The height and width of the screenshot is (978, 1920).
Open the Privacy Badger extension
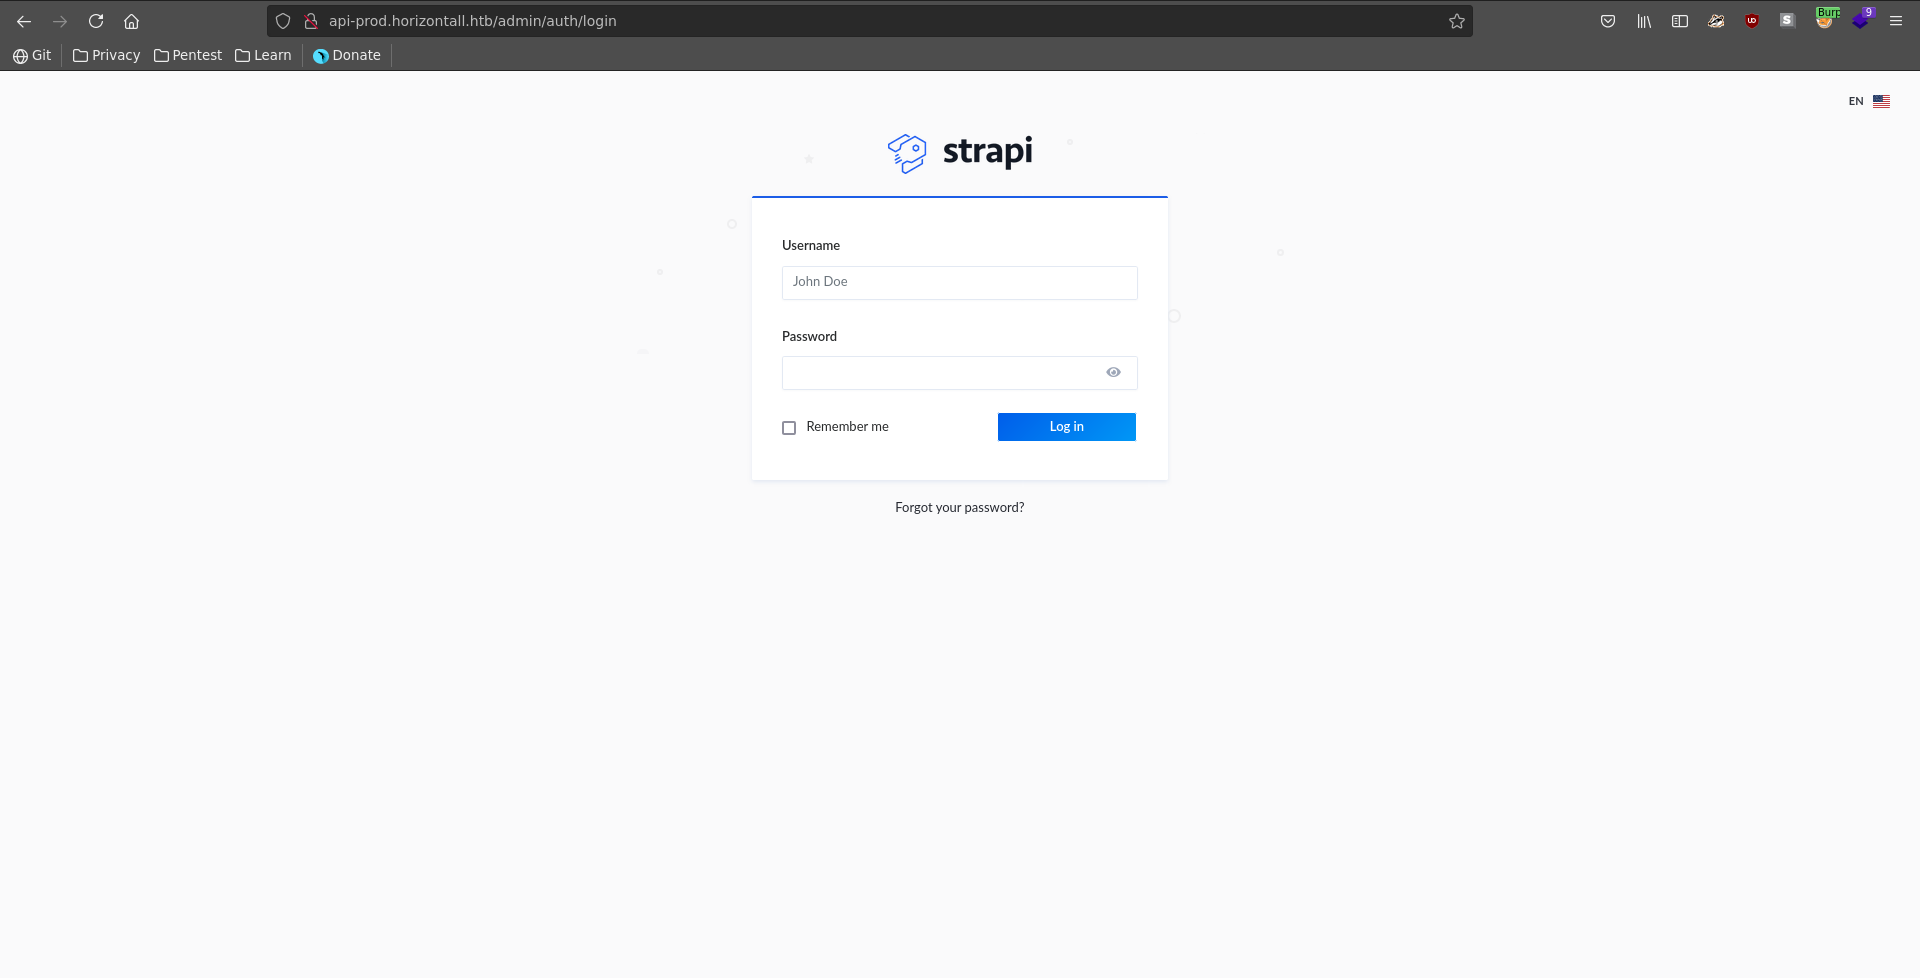(x=1716, y=21)
